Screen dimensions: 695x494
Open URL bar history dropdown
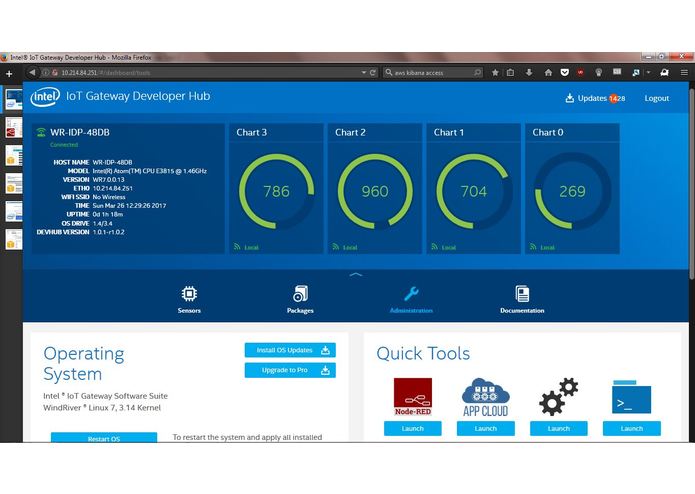tap(363, 72)
